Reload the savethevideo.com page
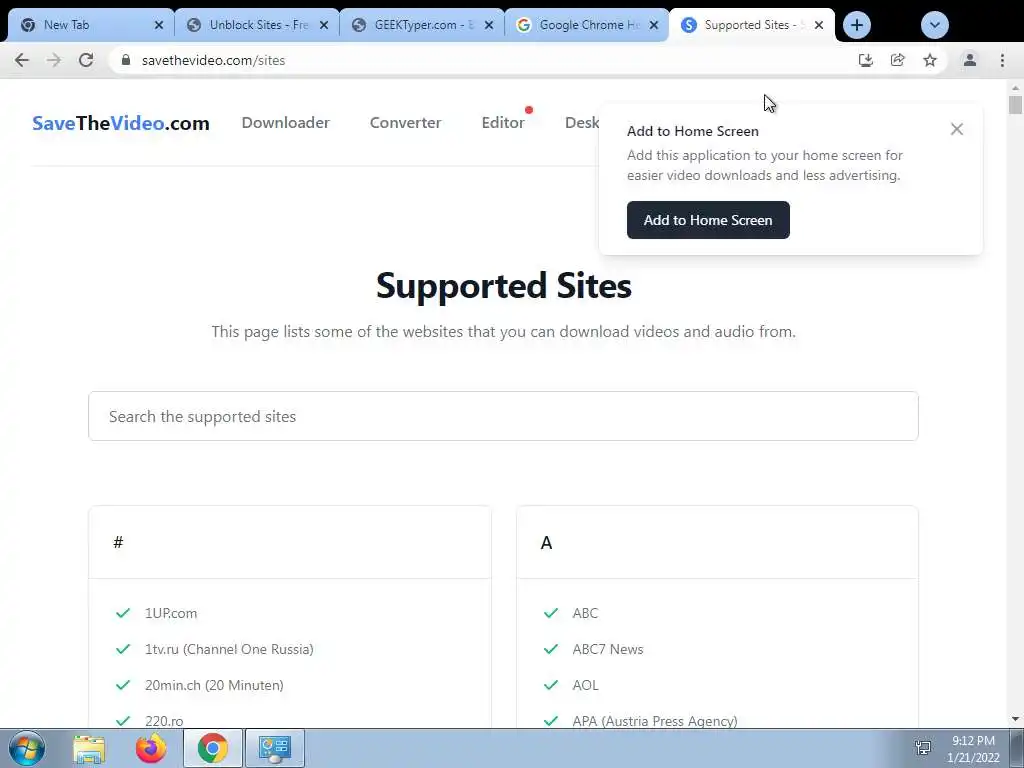1024x768 pixels. point(86,60)
